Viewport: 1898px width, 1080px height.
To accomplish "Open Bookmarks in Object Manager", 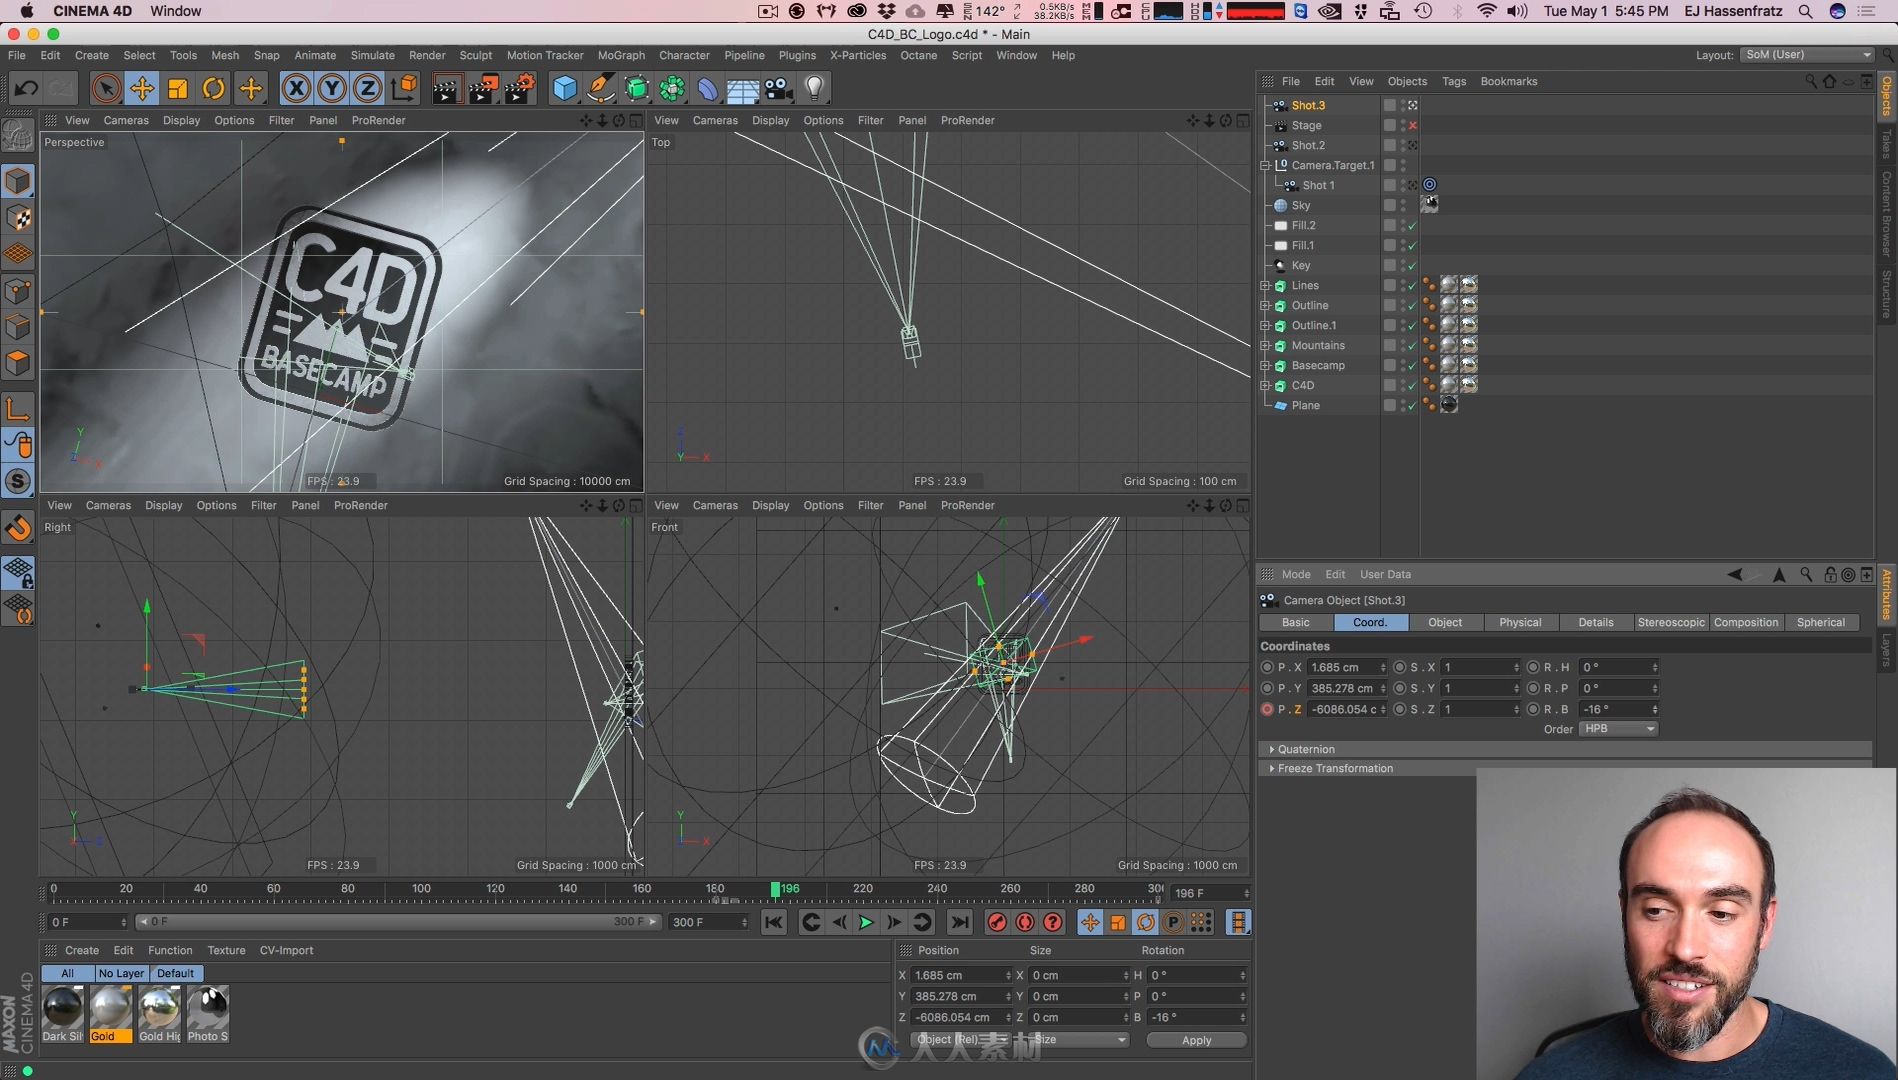I will (1508, 81).
